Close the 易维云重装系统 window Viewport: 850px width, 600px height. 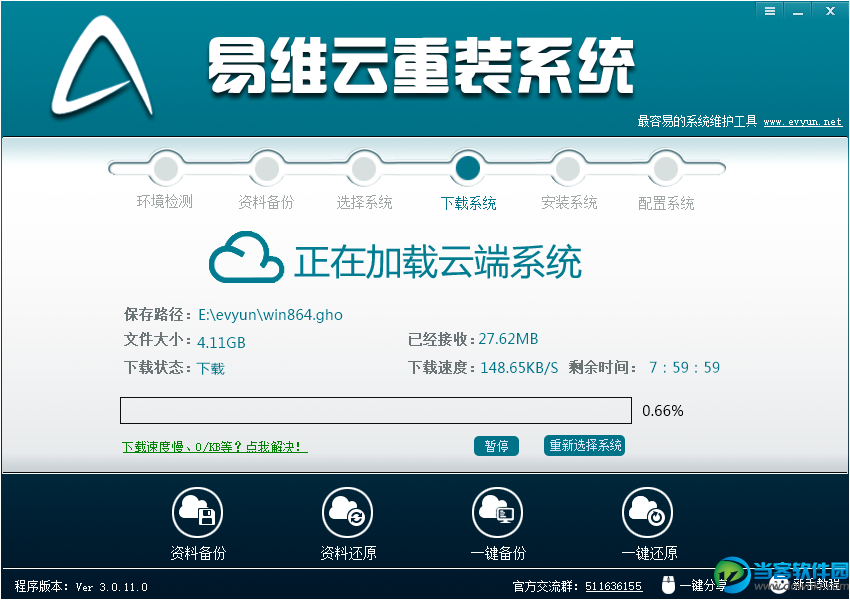(830, 11)
